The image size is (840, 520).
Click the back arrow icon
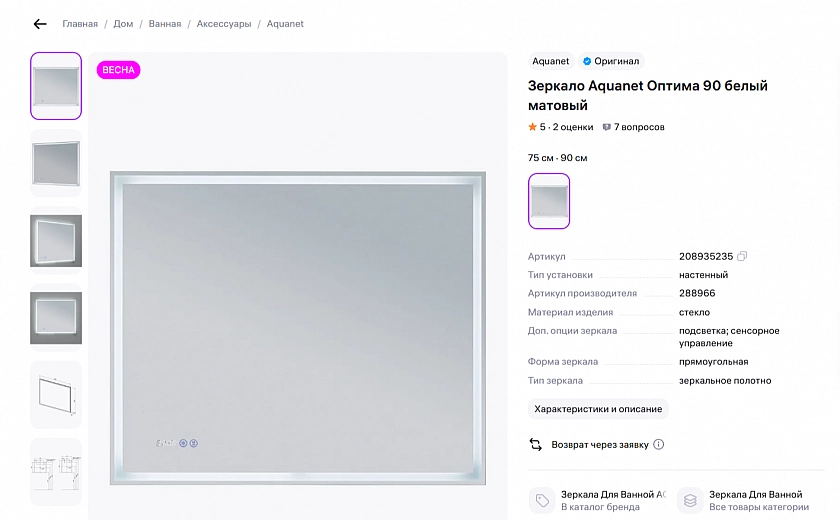[40, 24]
